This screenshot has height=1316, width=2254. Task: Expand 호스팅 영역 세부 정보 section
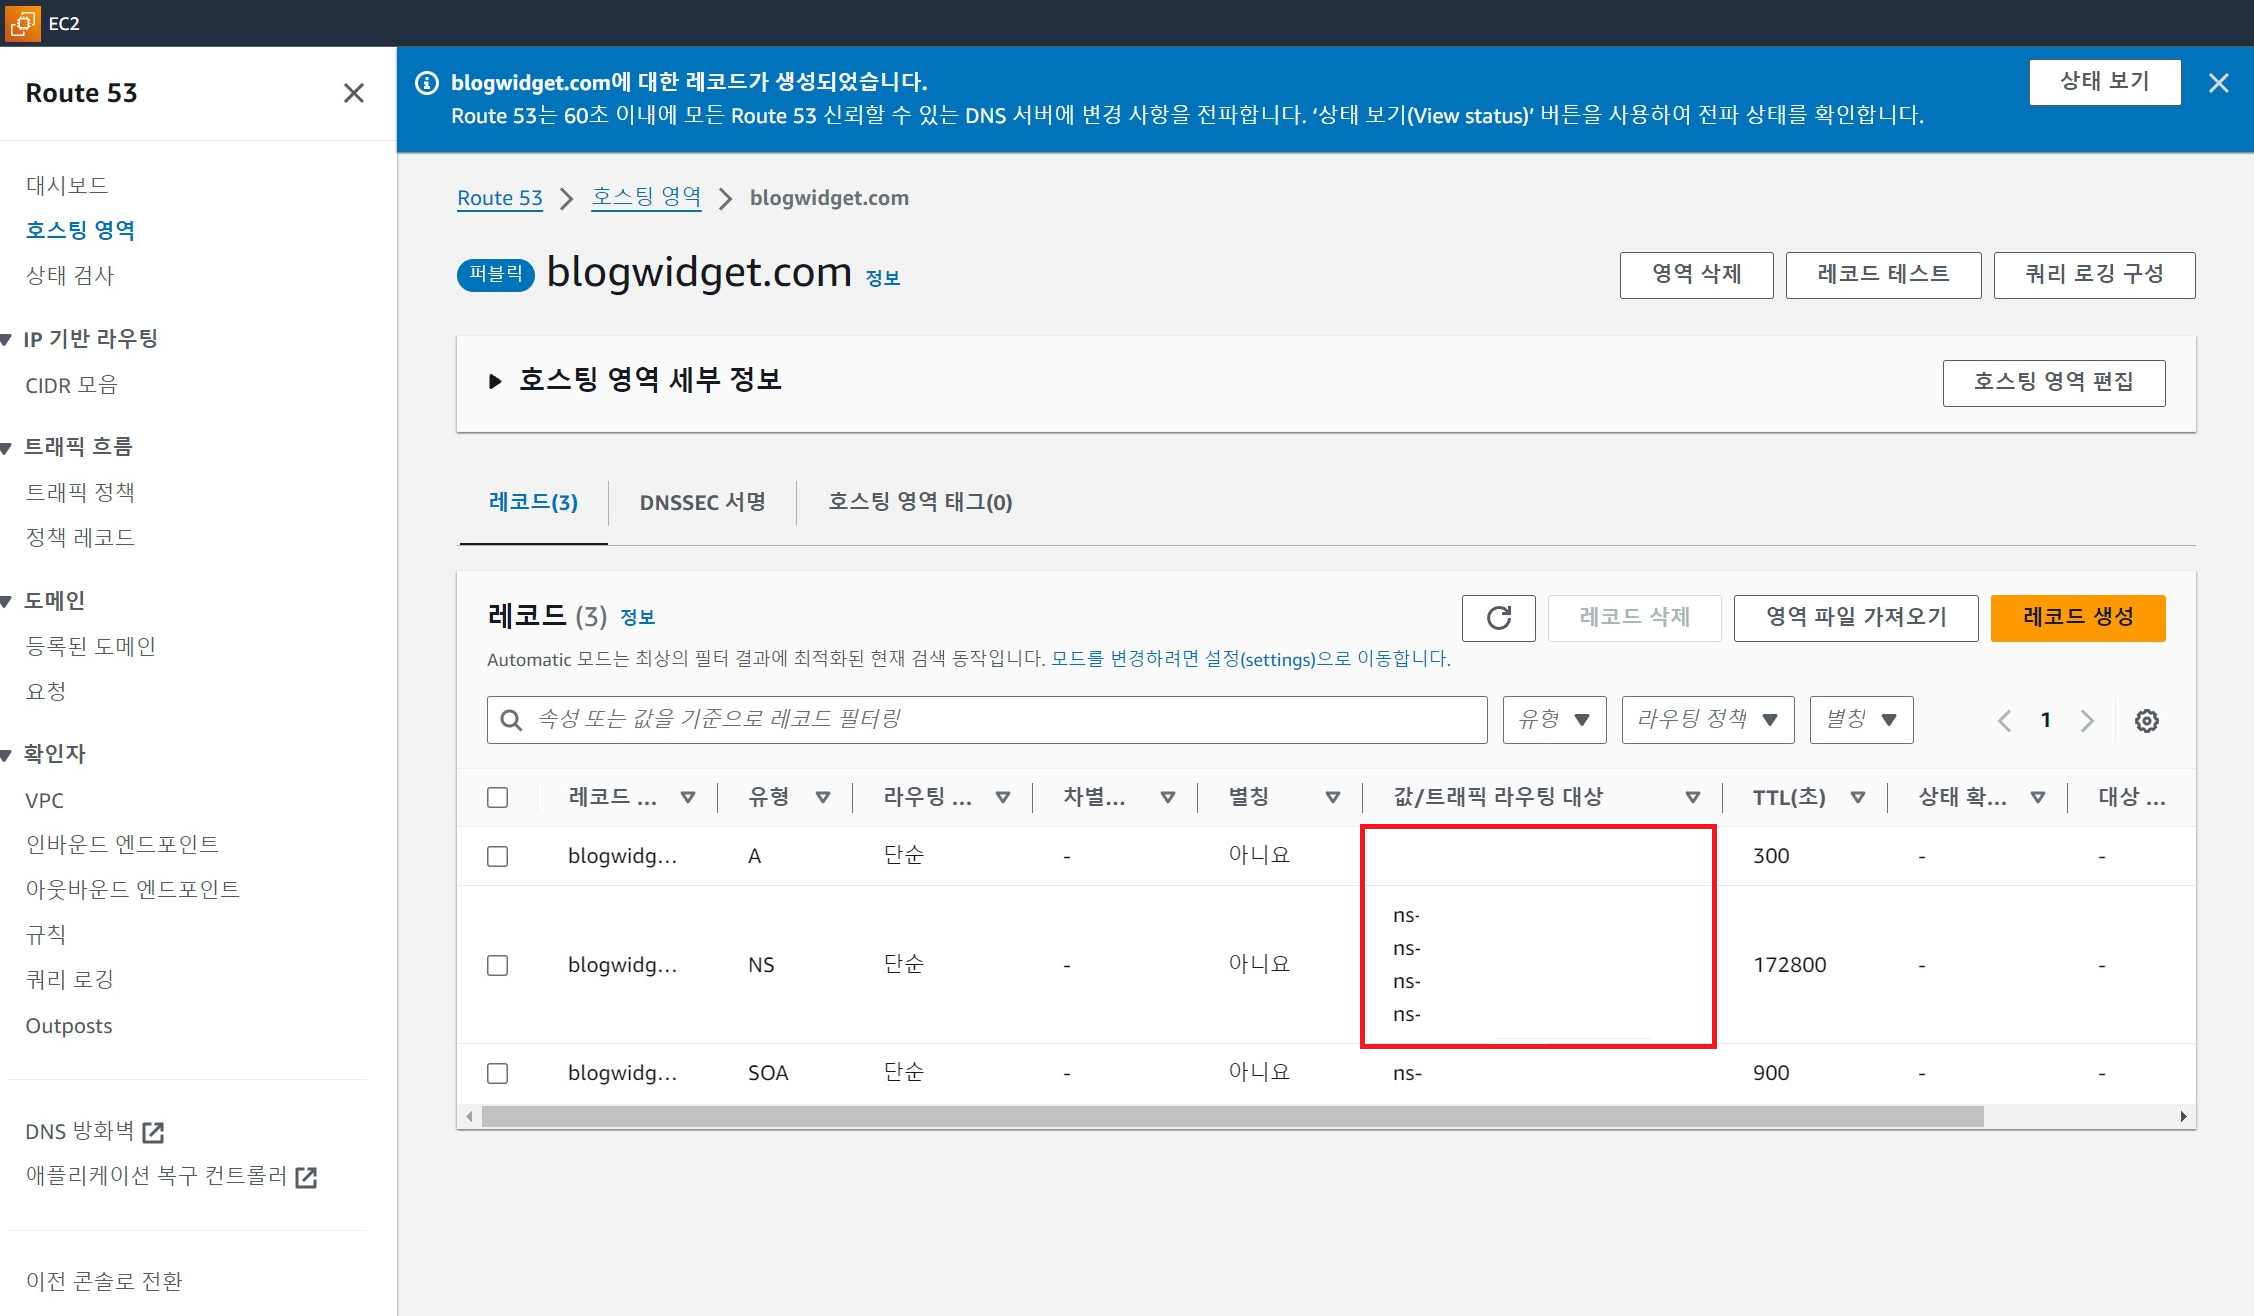click(495, 381)
